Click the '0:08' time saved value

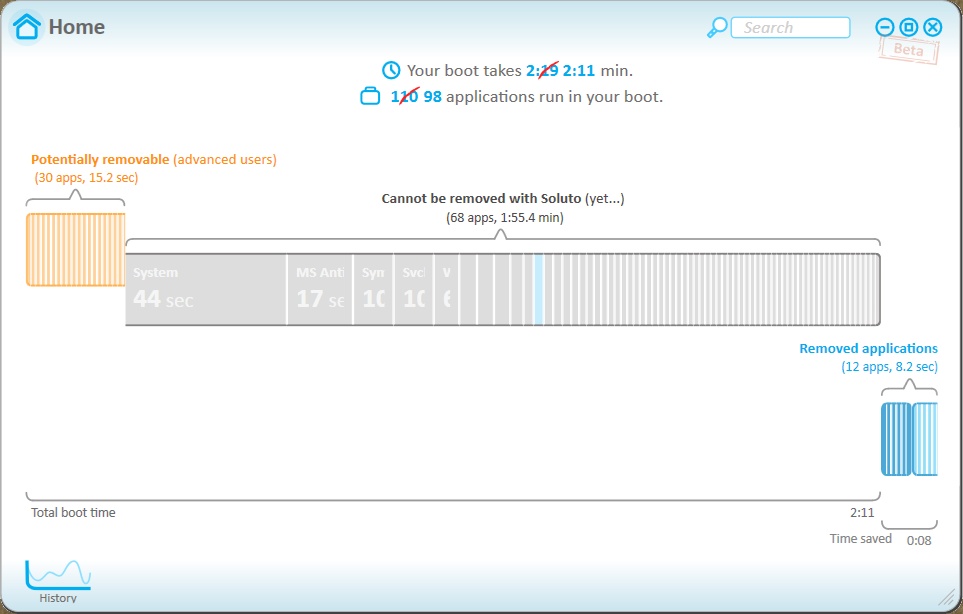(919, 540)
